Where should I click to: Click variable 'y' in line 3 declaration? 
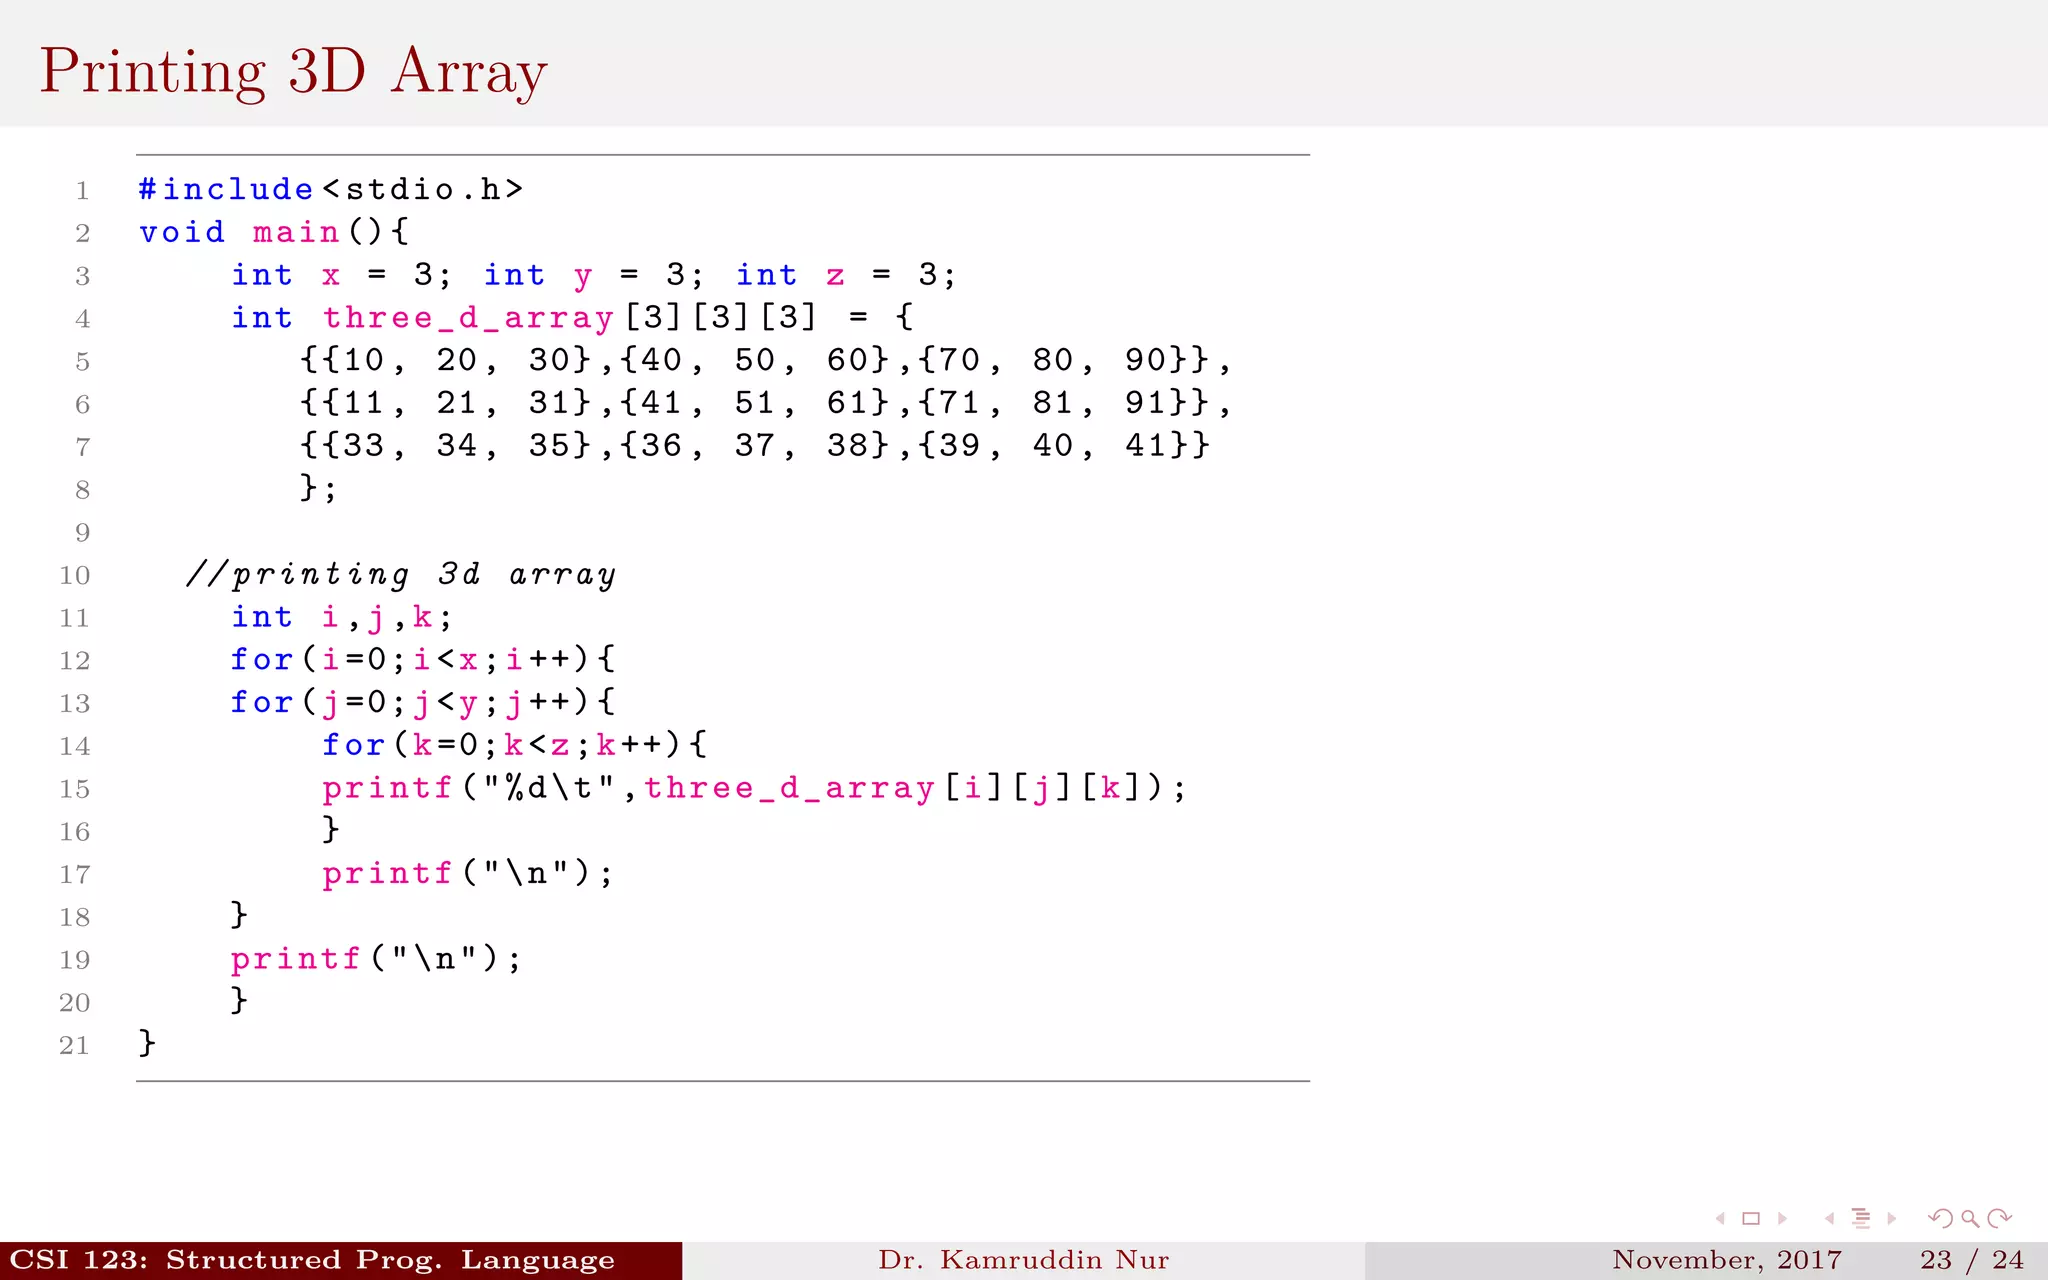pos(583,276)
